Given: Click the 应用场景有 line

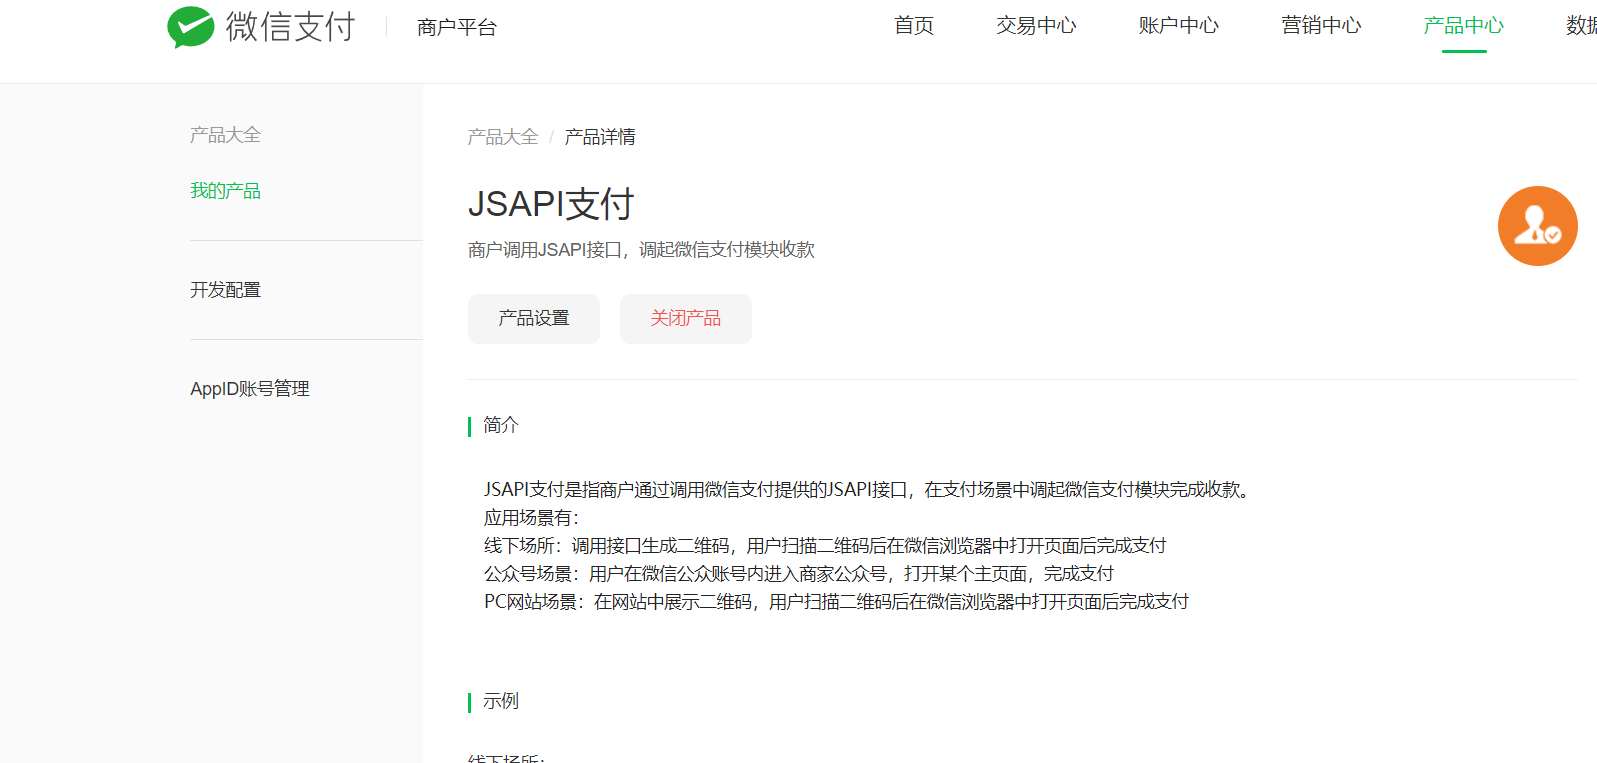Looking at the screenshot, I should pos(531,518).
